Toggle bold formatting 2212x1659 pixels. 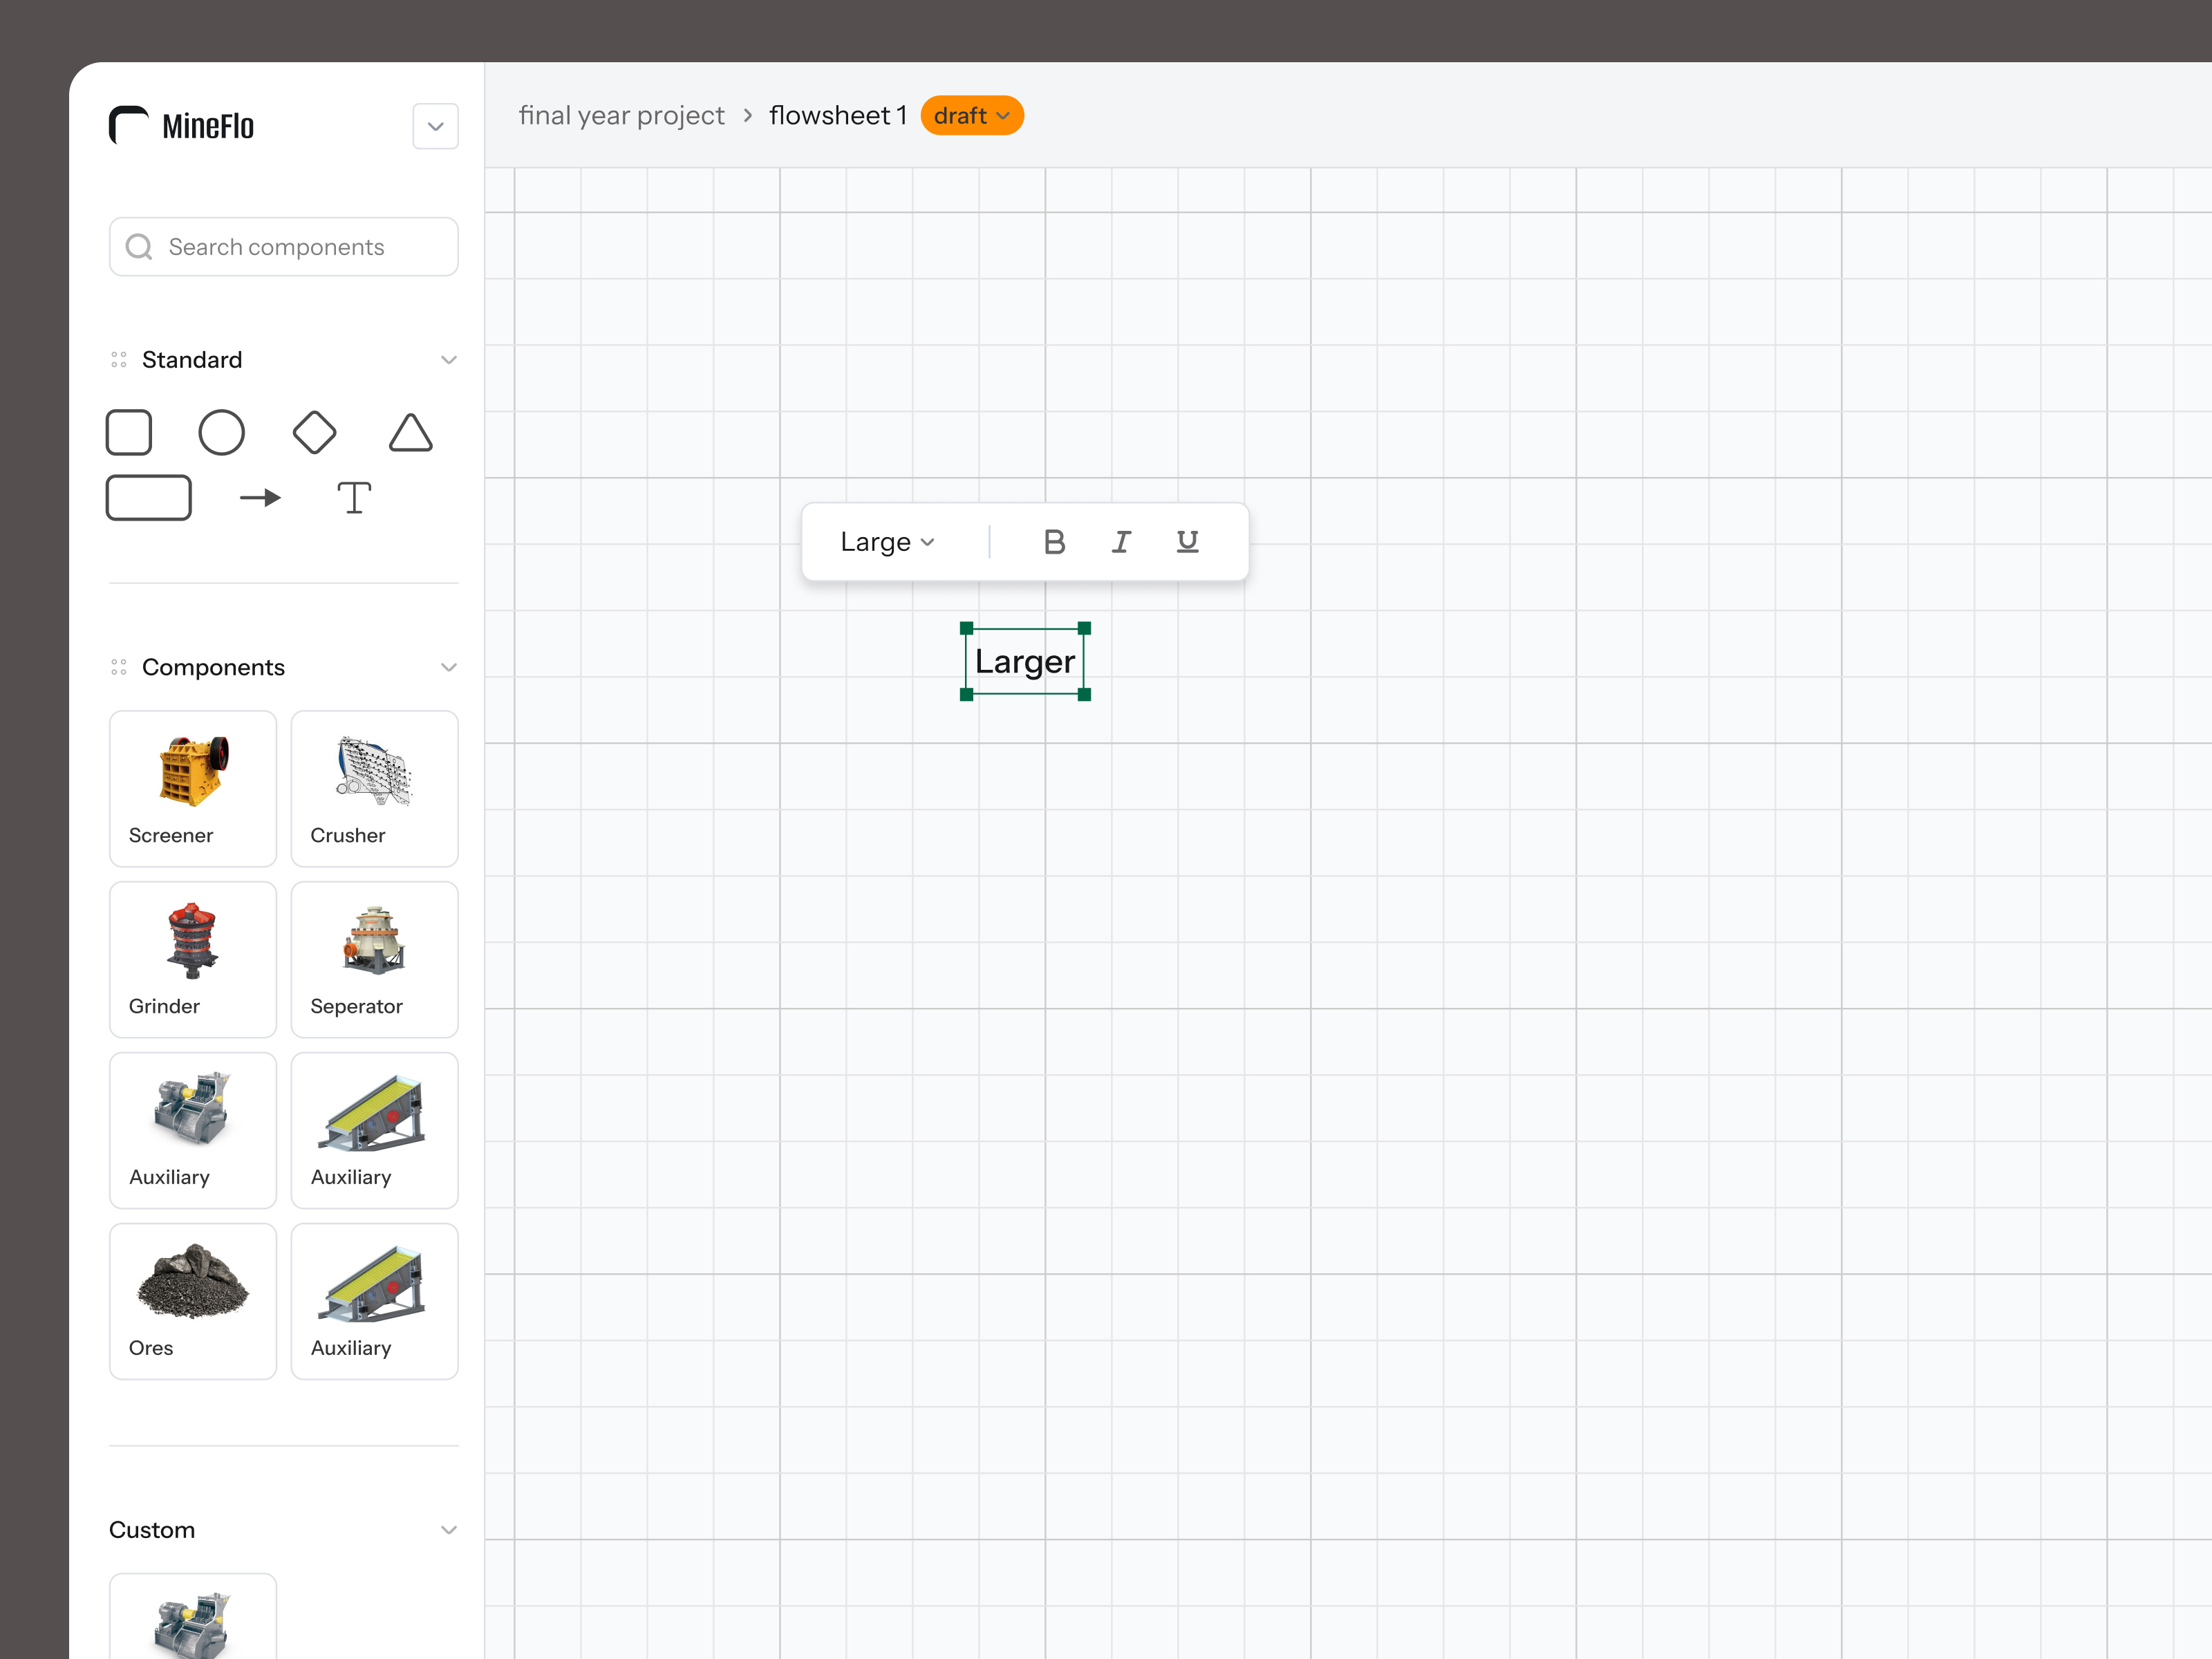click(x=1054, y=542)
